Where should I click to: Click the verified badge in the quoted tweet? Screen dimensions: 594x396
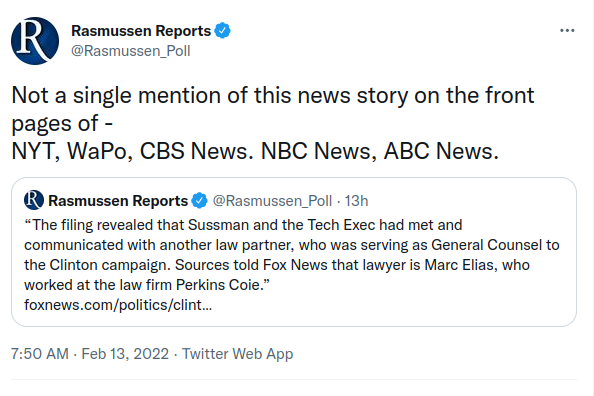[199, 200]
